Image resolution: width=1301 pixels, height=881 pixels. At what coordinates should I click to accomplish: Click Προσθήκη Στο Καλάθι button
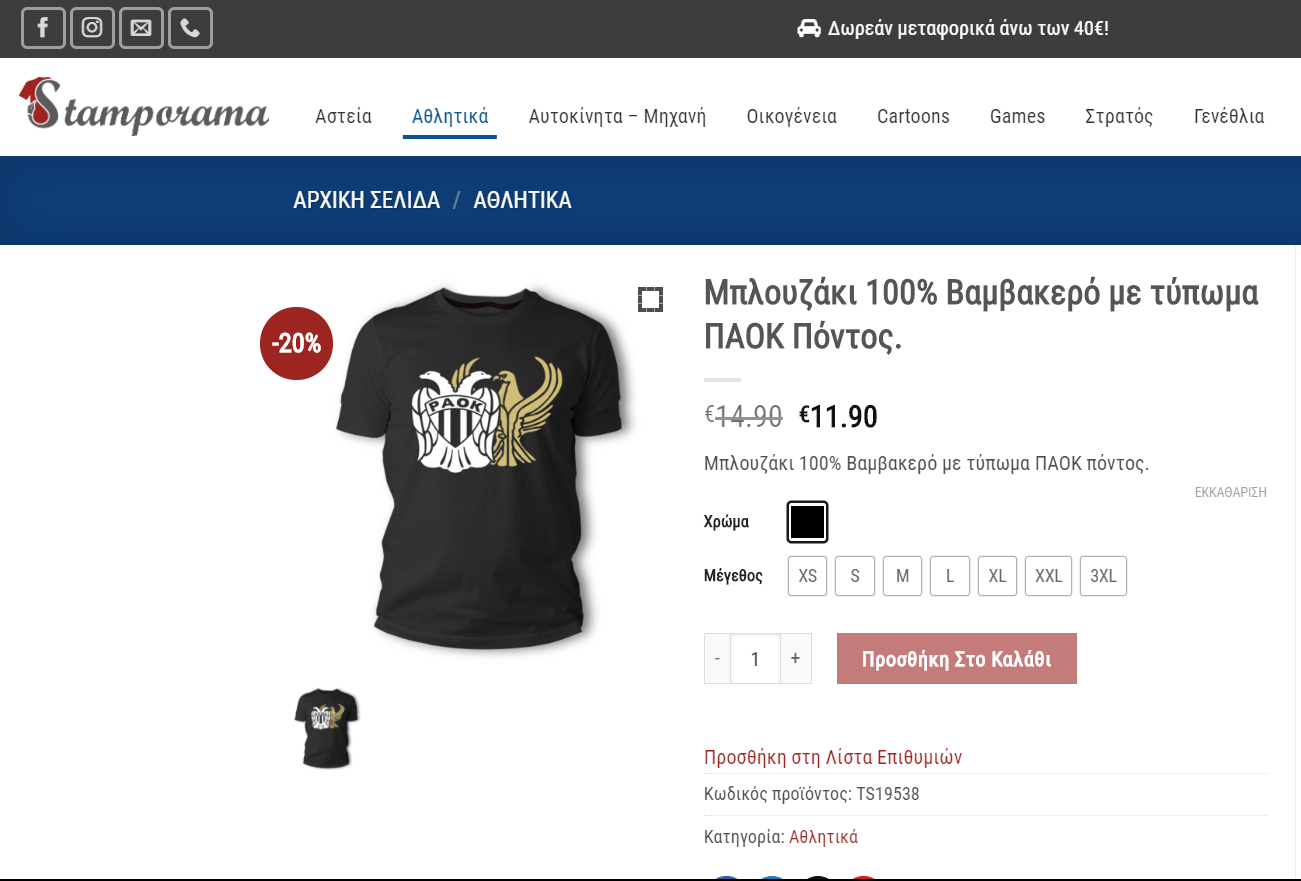pyautogui.click(x=956, y=659)
